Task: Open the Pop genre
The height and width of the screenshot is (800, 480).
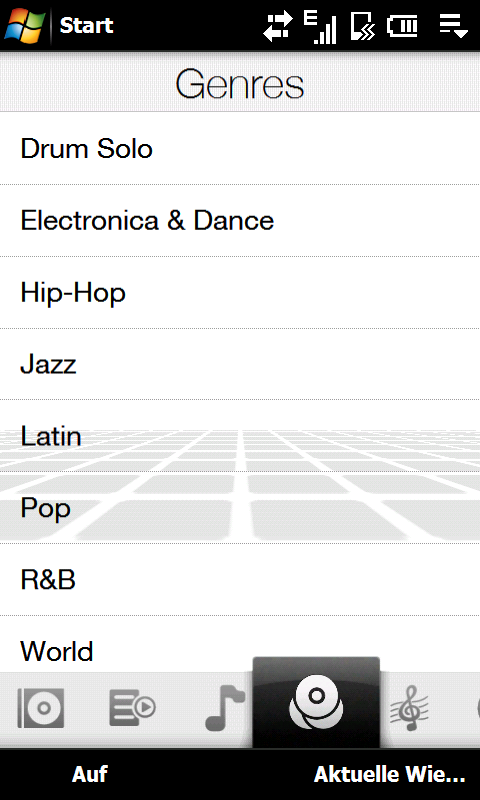Action: pyautogui.click(x=240, y=508)
